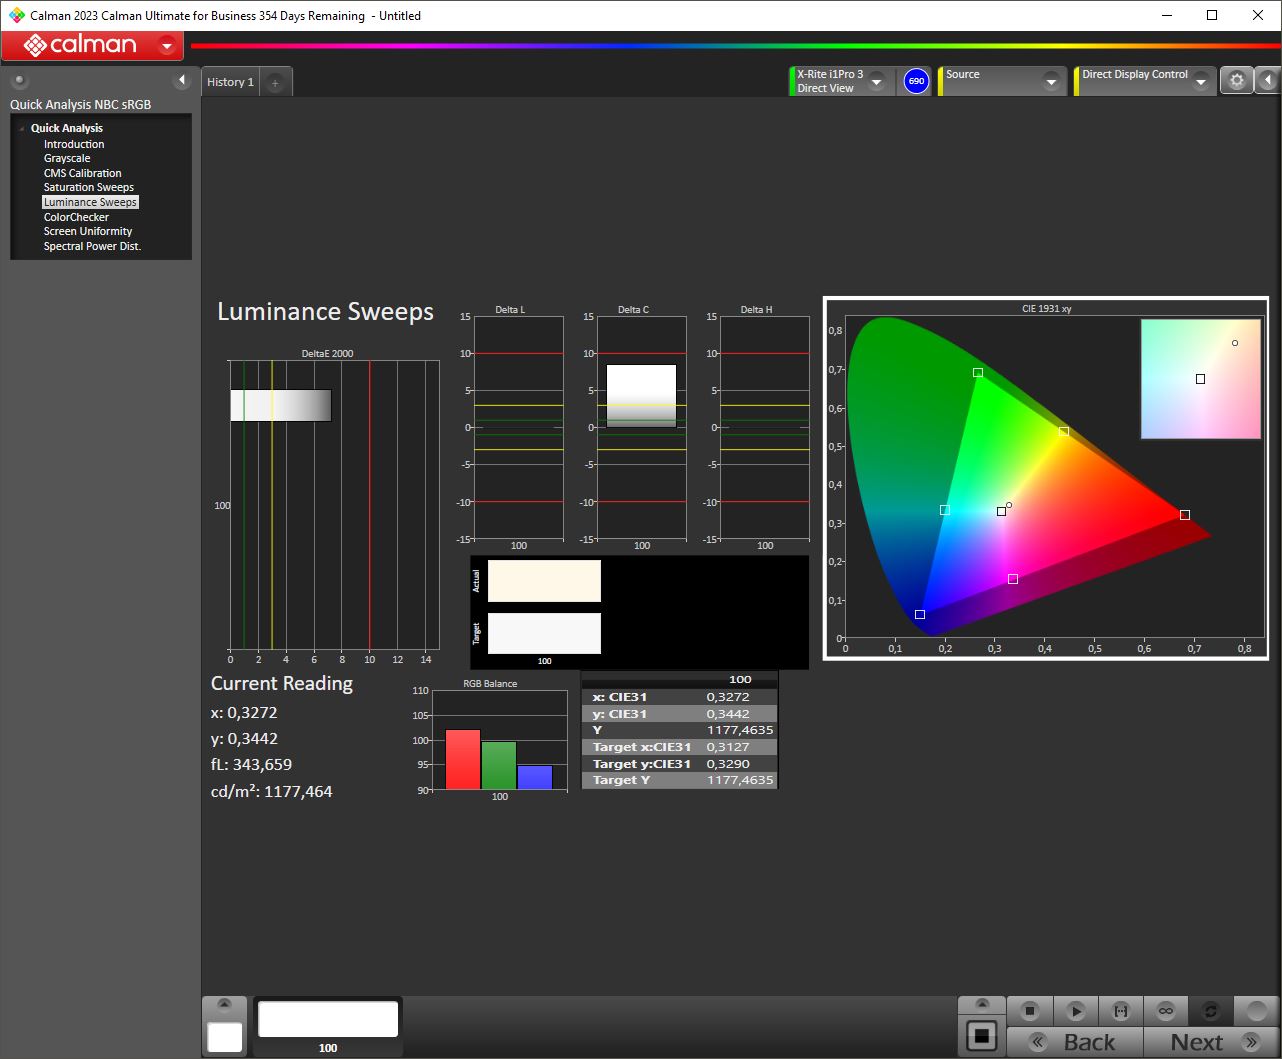Click the blue primary marker on CIE chart
Screen dimensions: 1282x1059
[920, 614]
